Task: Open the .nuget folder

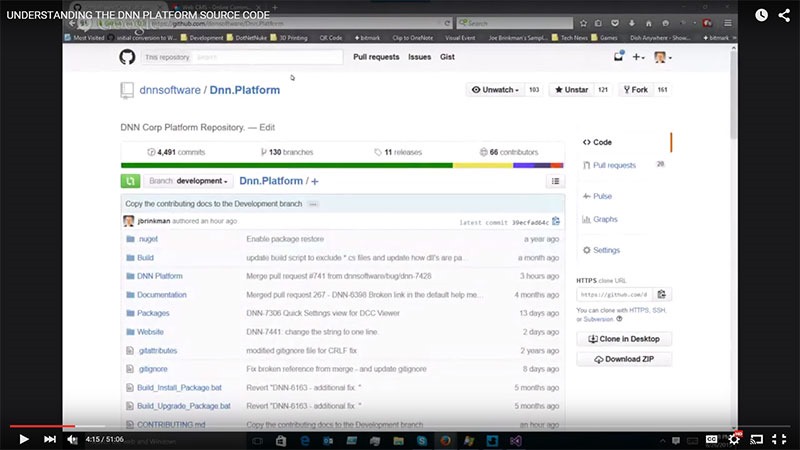Action: [x=148, y=239]
